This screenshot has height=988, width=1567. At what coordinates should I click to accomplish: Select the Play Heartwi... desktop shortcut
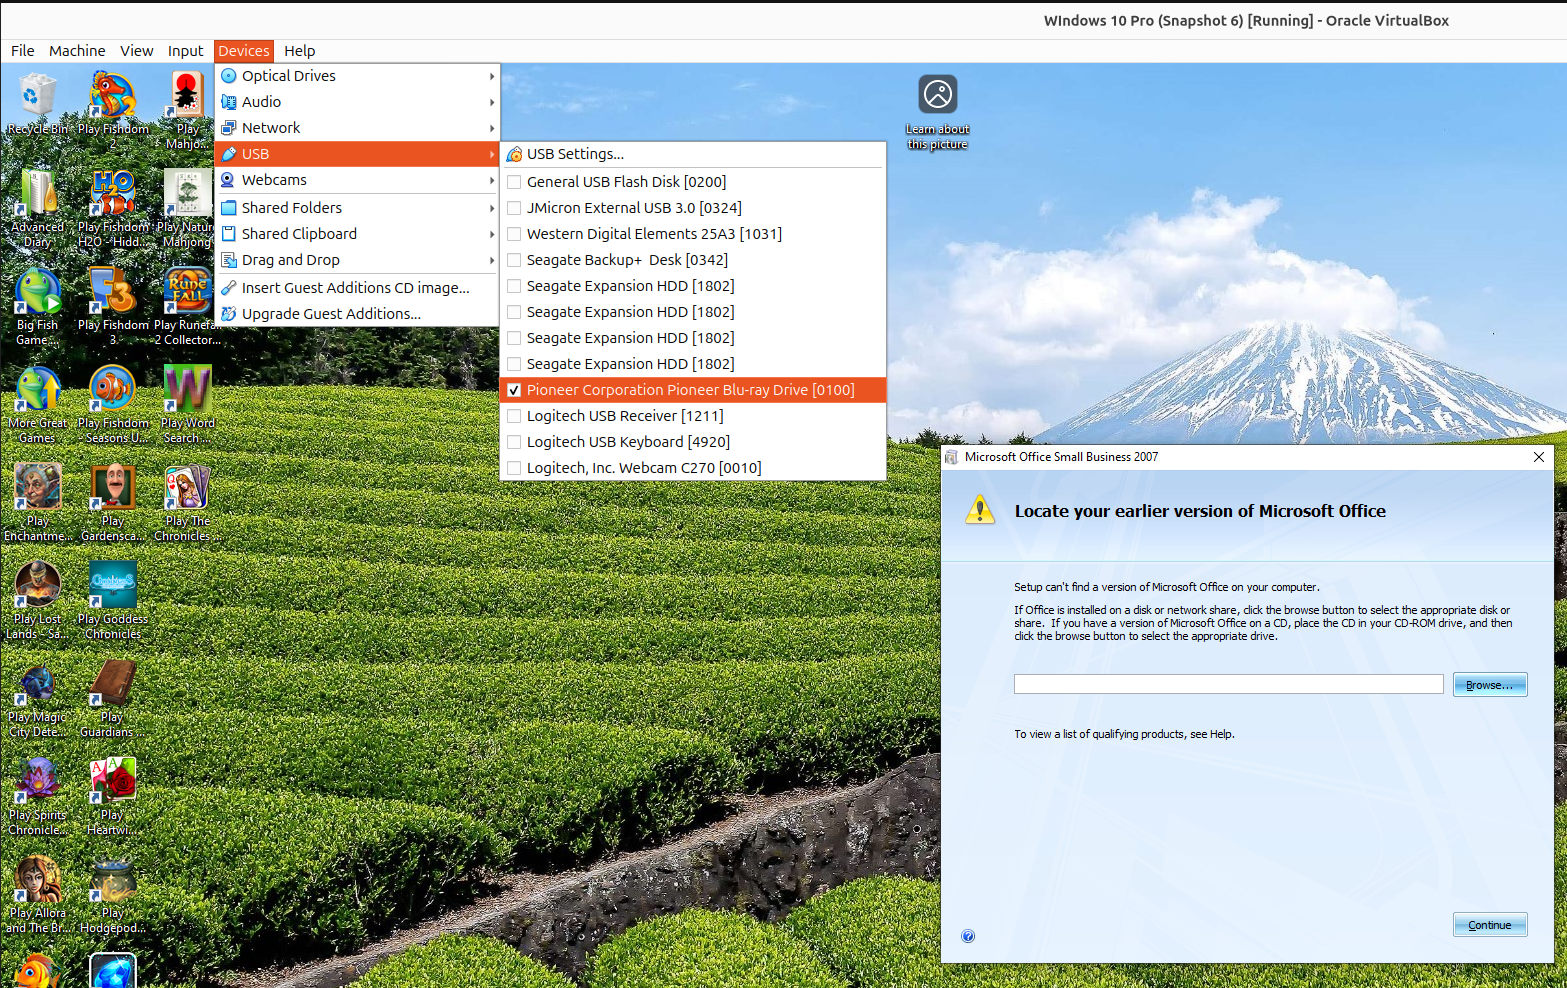click(113, 796)
